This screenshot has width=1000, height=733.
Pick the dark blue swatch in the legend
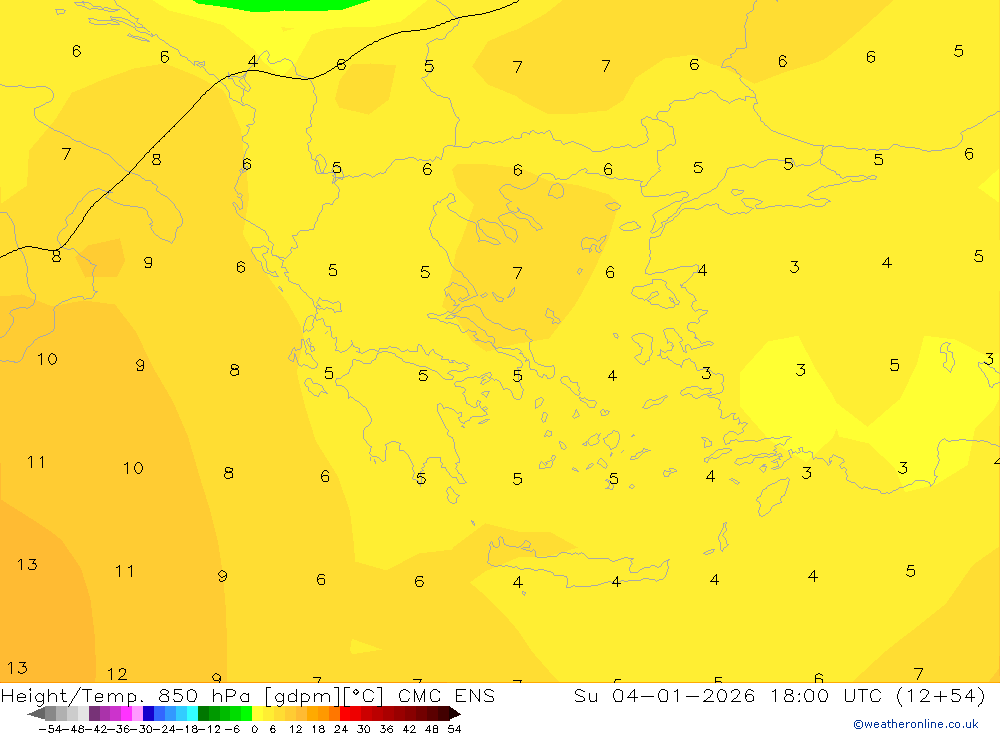tap(148, 714)
